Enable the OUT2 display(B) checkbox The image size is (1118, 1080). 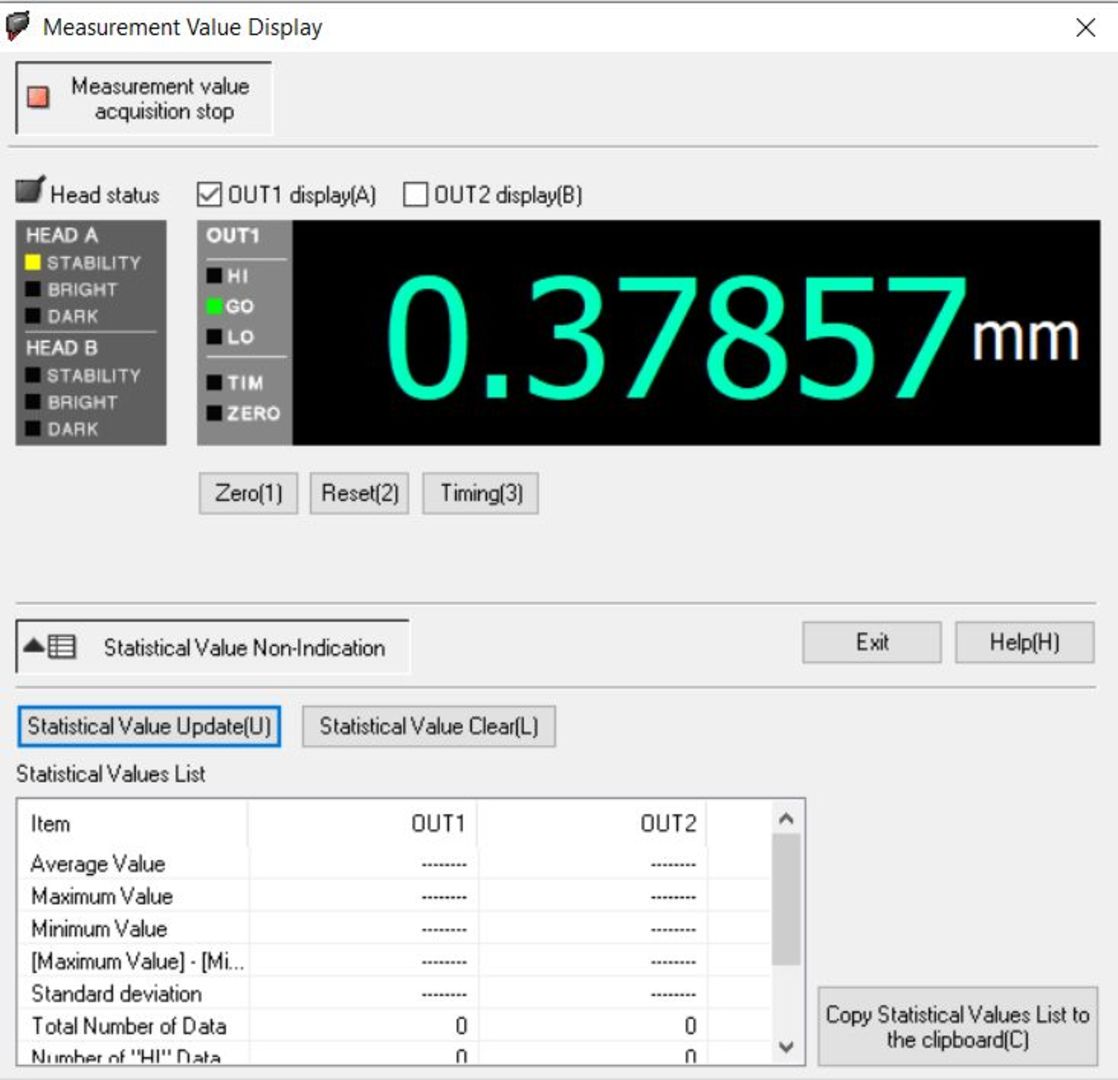(416, 195)
